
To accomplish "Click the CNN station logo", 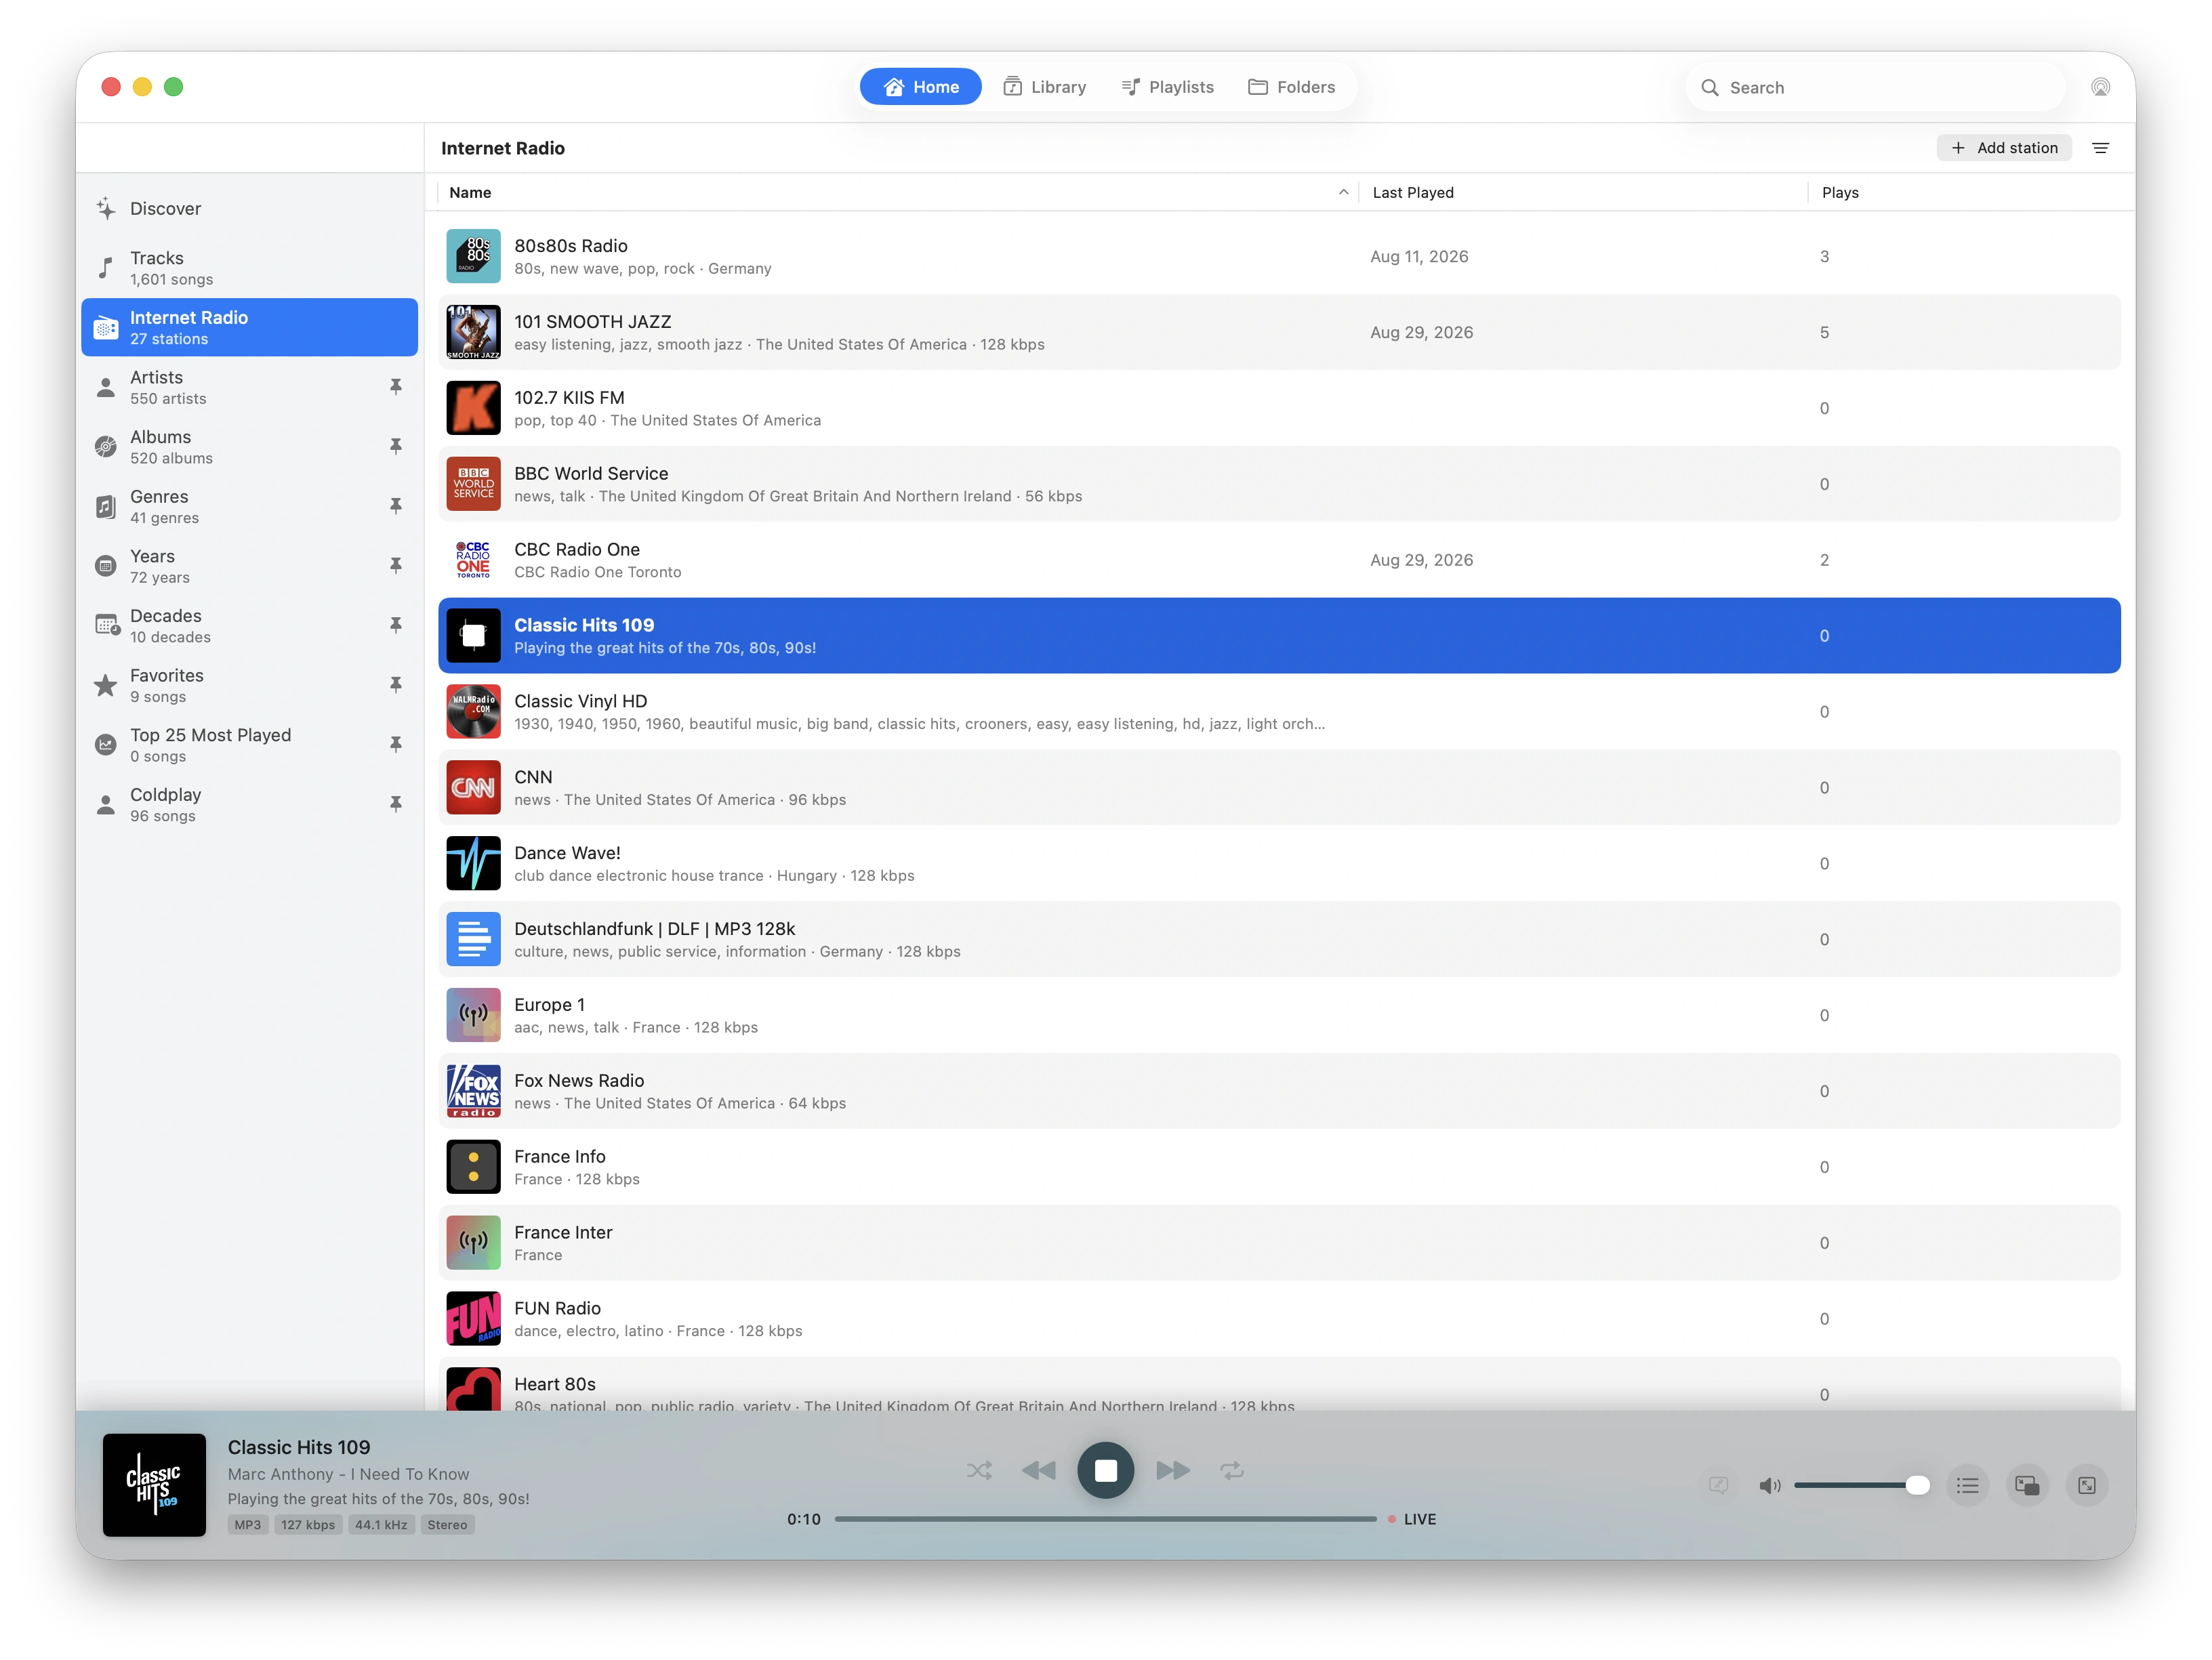I will click(x=473, y=788).
